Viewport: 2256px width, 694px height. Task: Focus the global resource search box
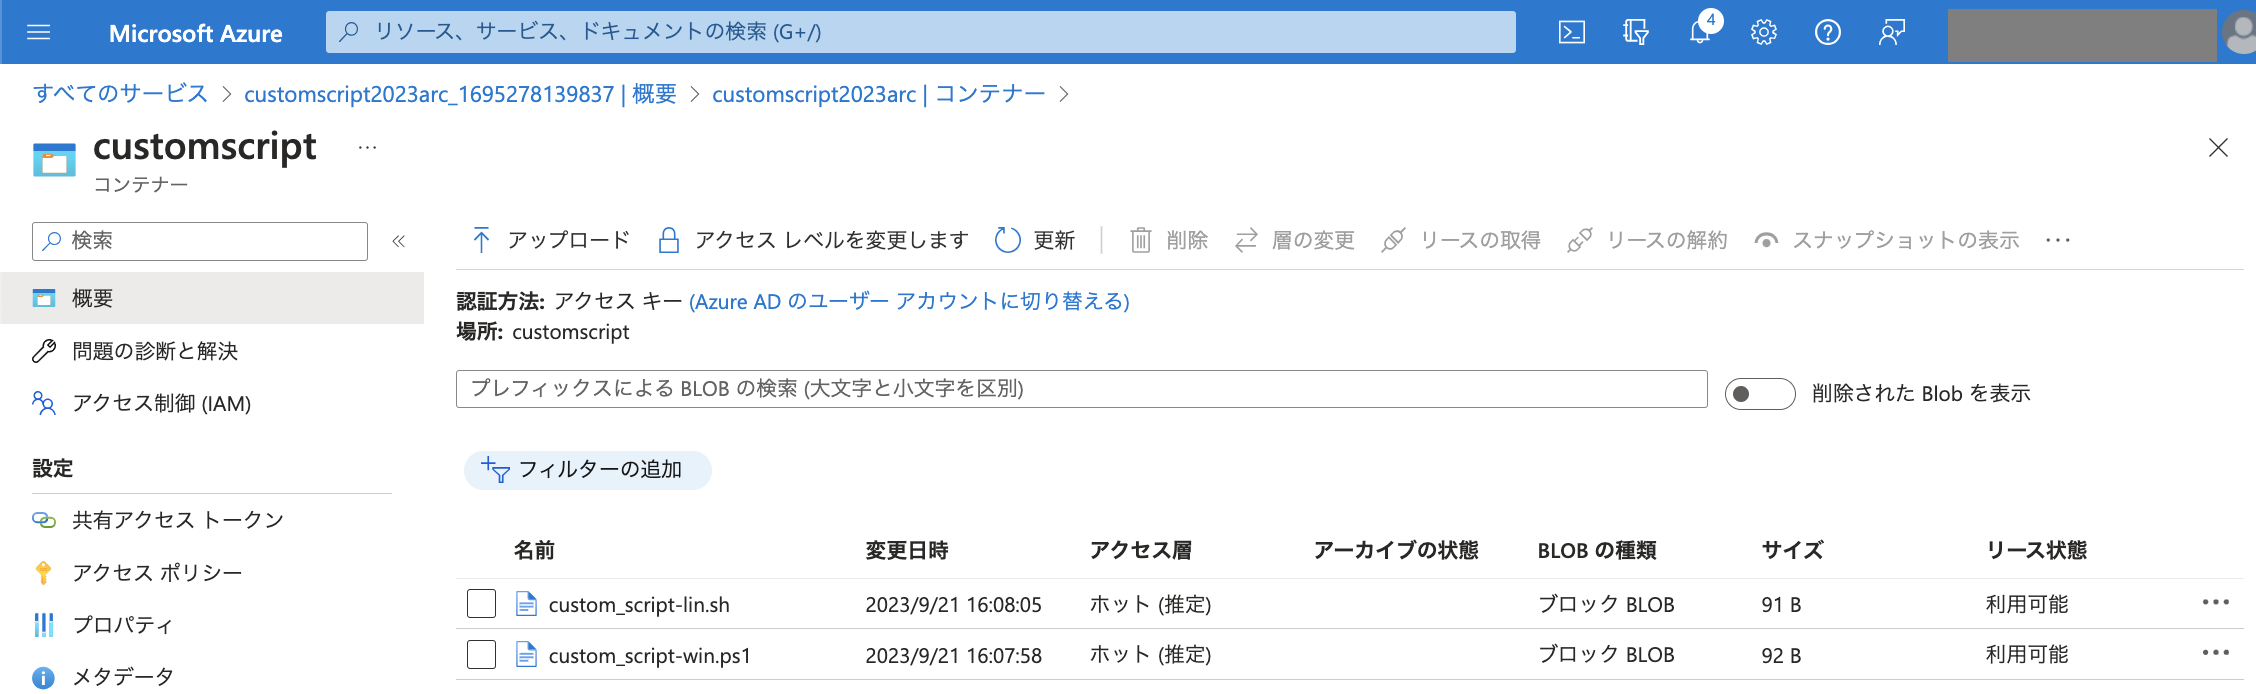point(920,32)
